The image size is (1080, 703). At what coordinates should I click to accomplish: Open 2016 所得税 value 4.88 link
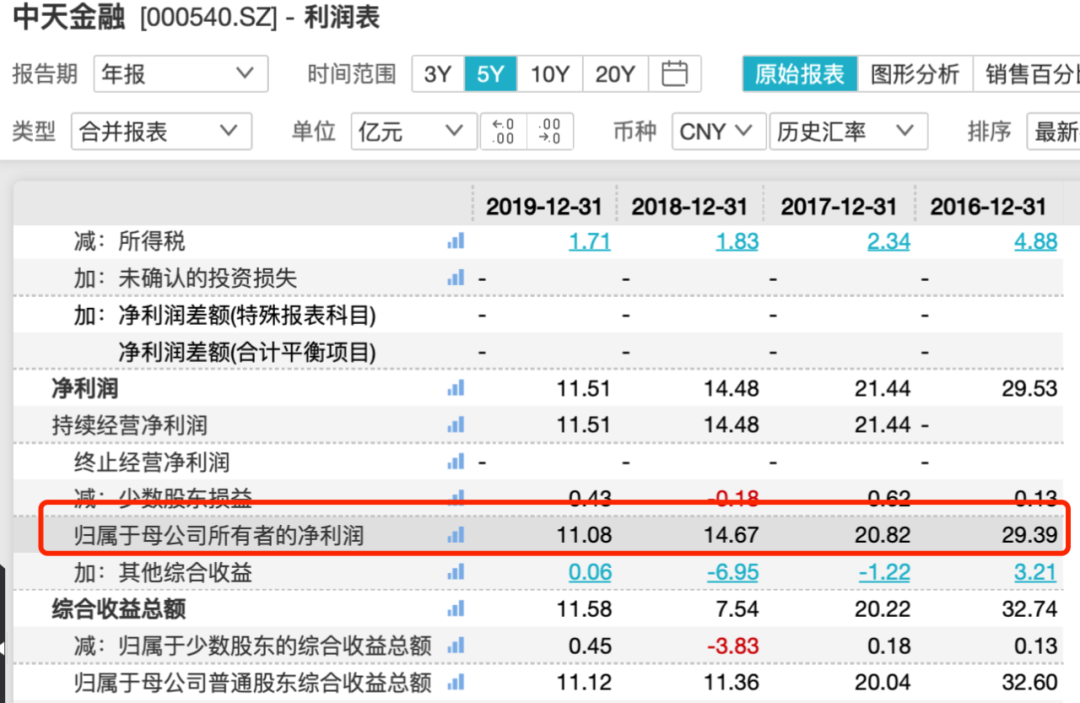pos(1035,242)
